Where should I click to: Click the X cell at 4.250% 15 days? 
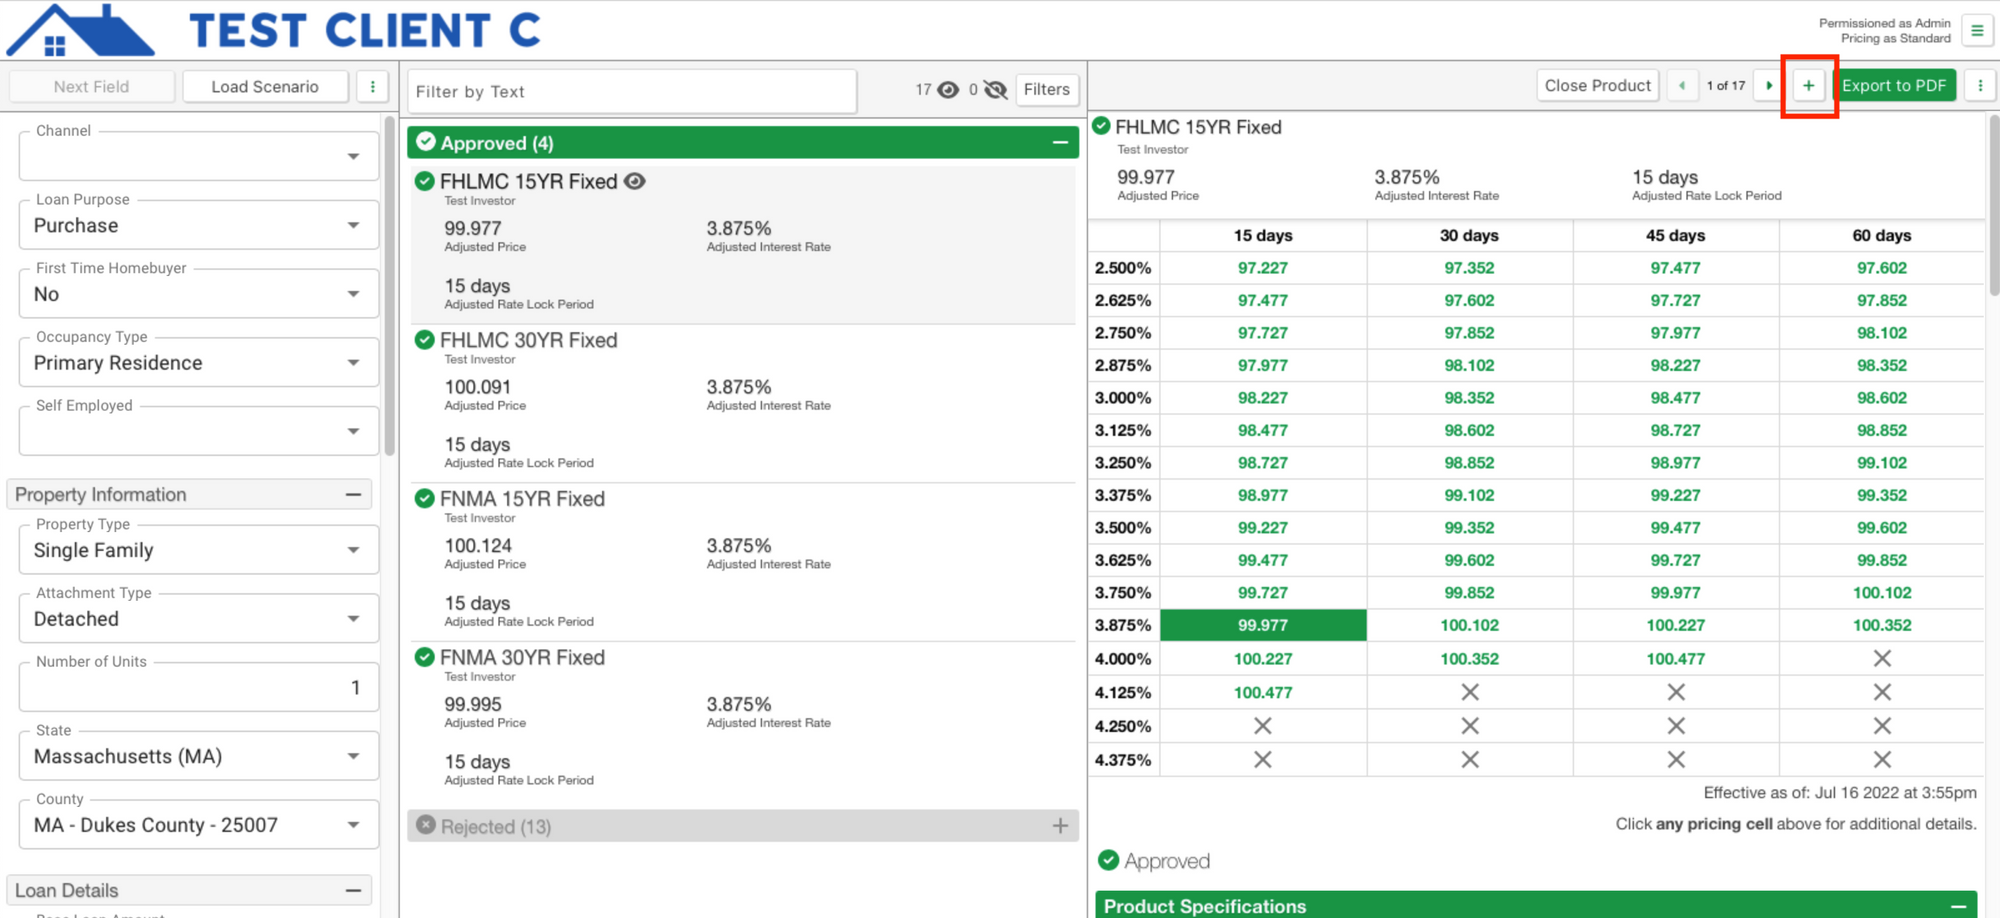tap(1263, 726)
